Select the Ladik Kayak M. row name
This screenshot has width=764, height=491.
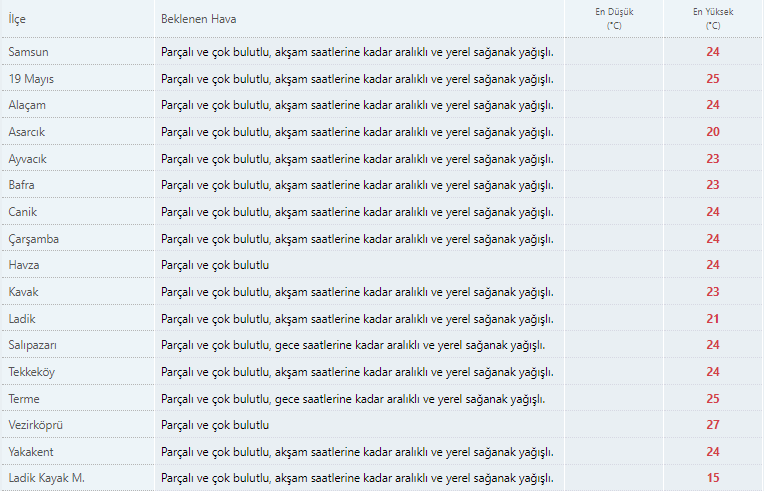tap(46, 478)
